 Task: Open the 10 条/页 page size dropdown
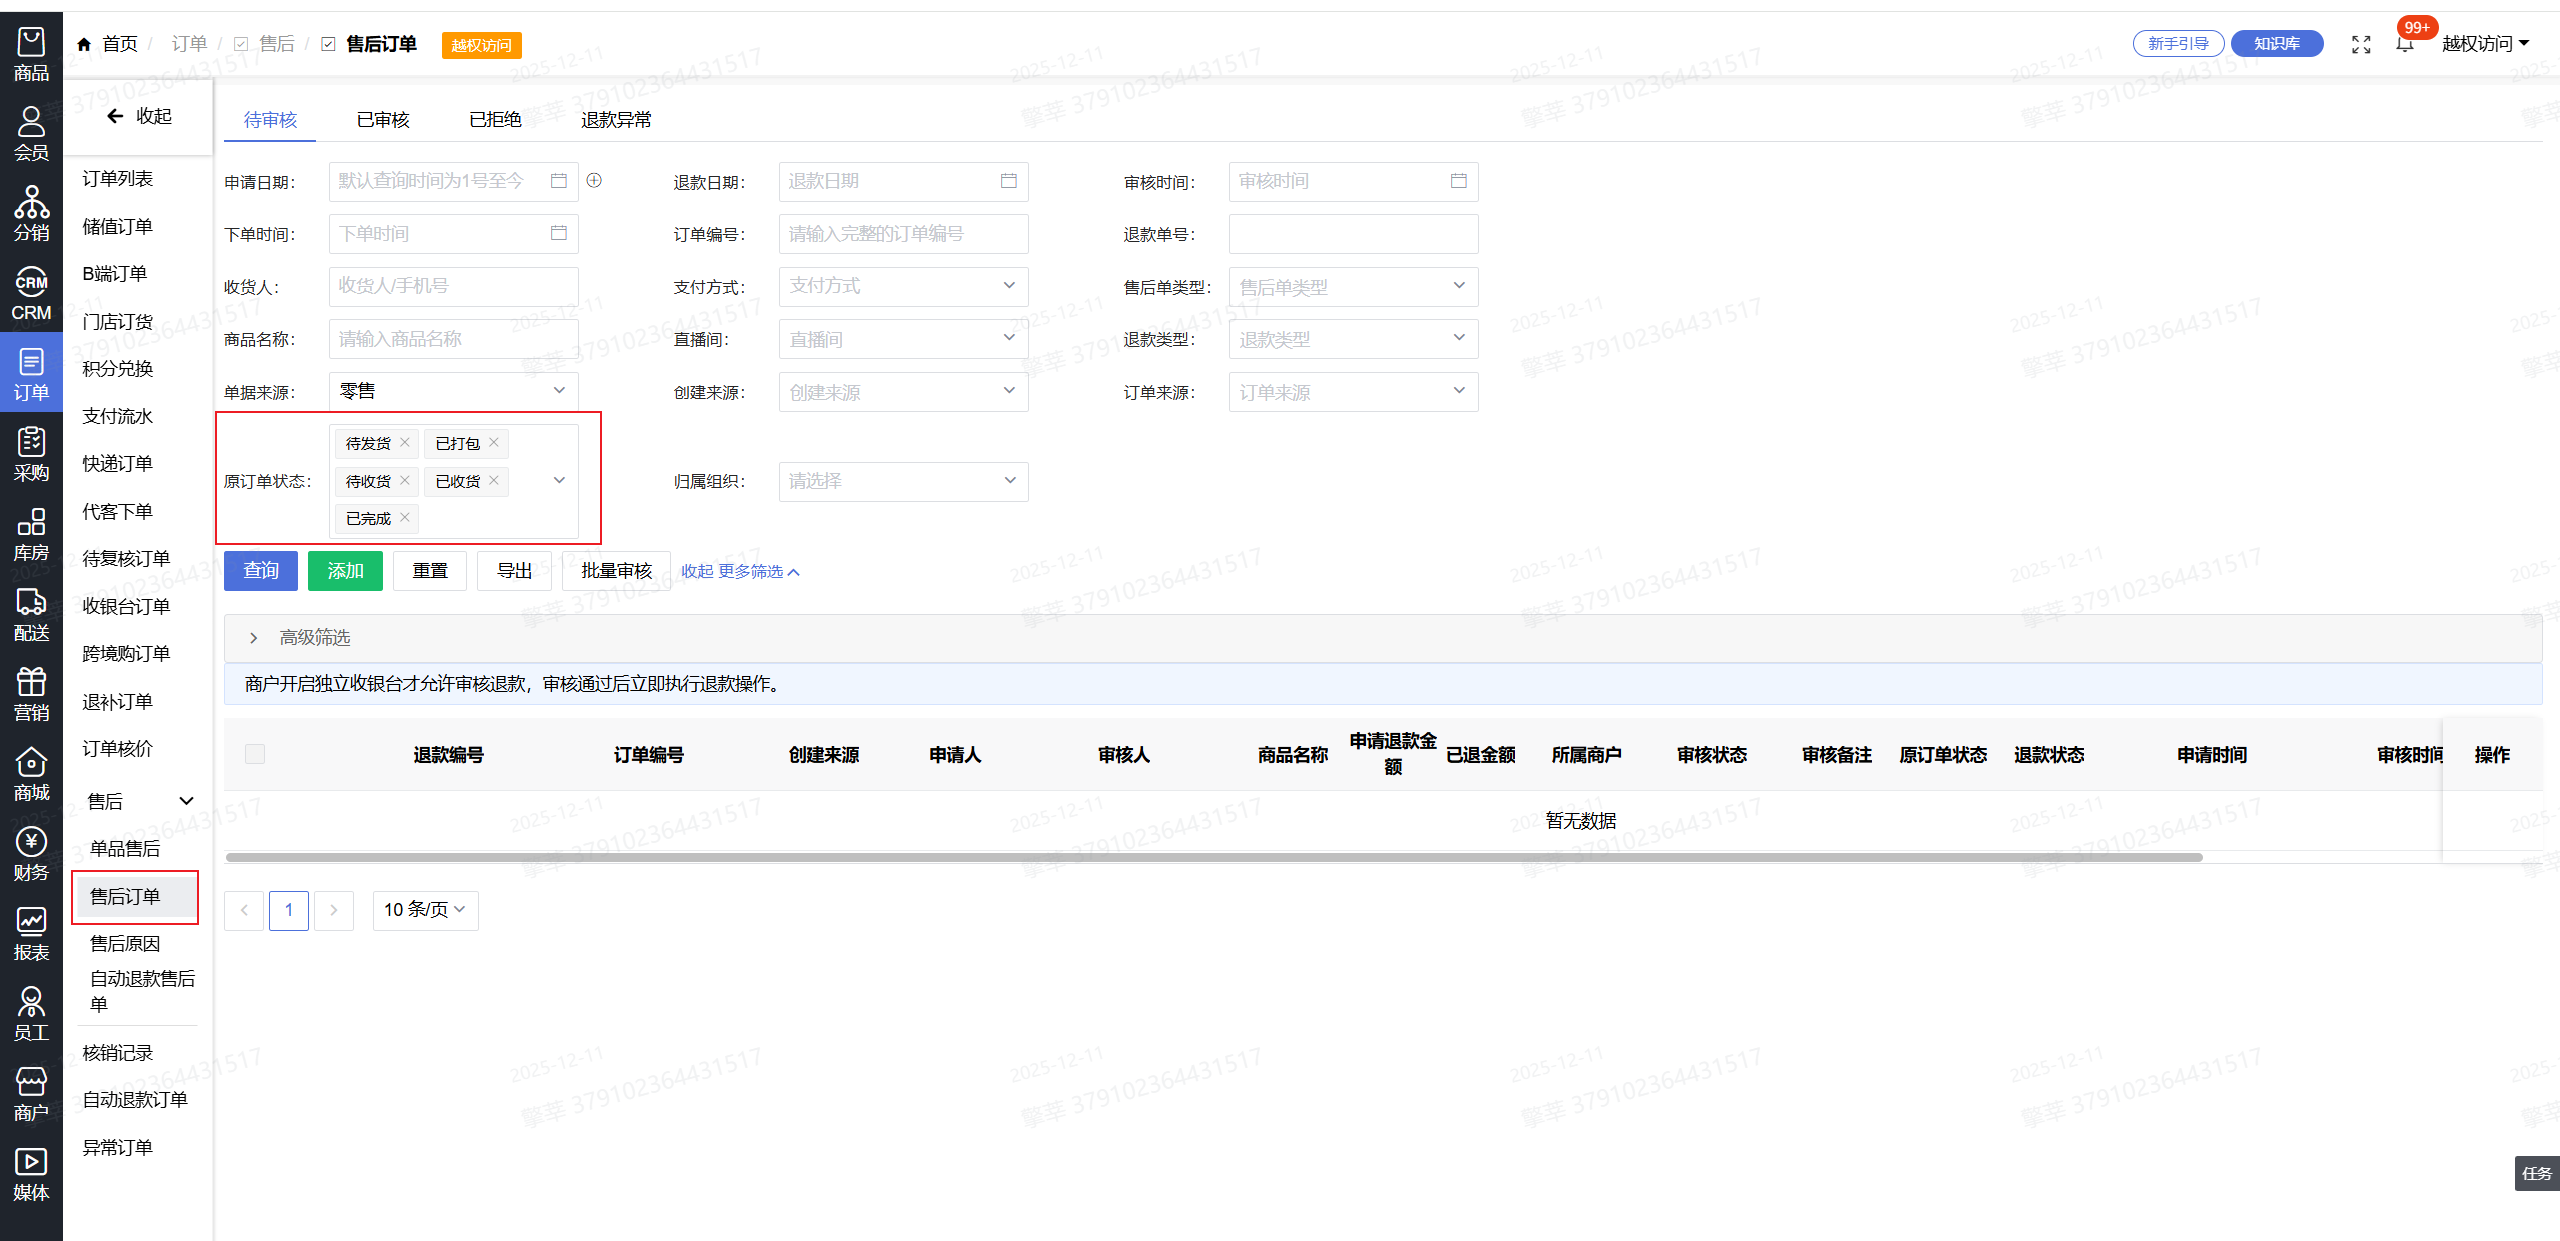pos(425,910)
